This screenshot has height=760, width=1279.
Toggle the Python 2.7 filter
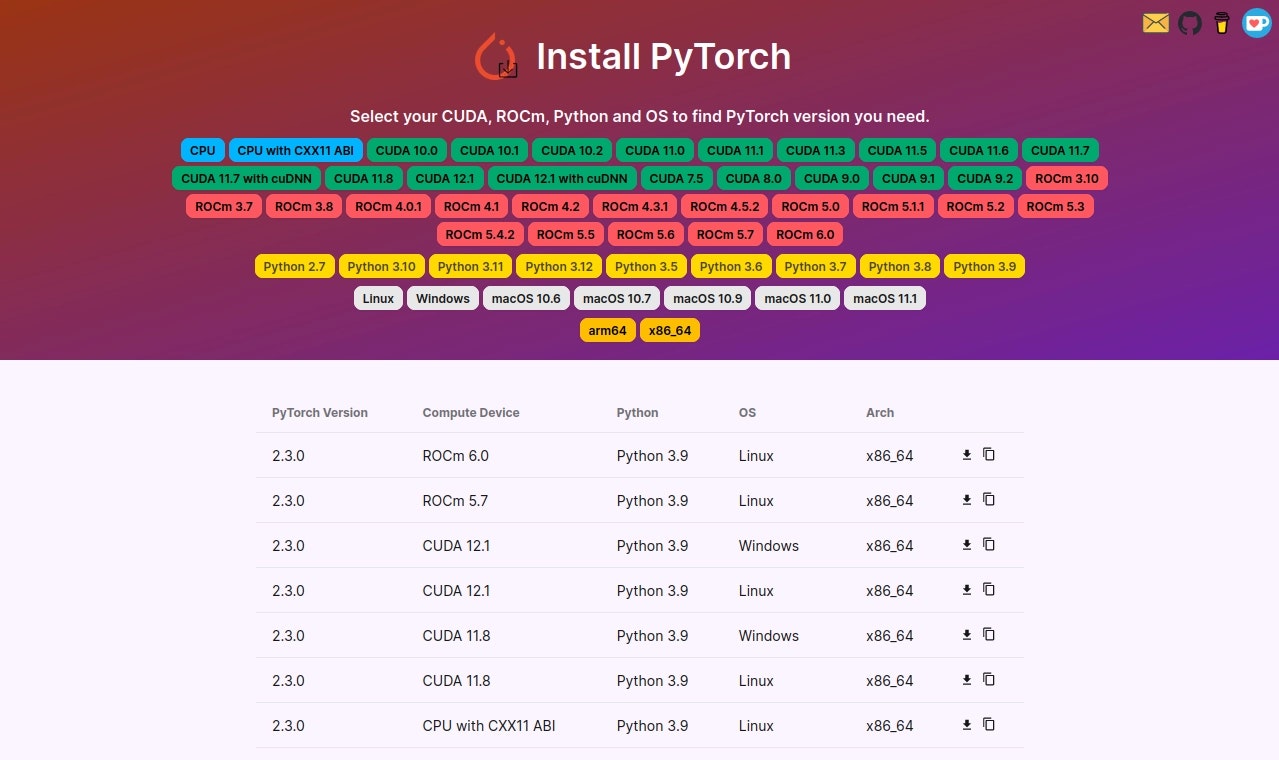295,267
